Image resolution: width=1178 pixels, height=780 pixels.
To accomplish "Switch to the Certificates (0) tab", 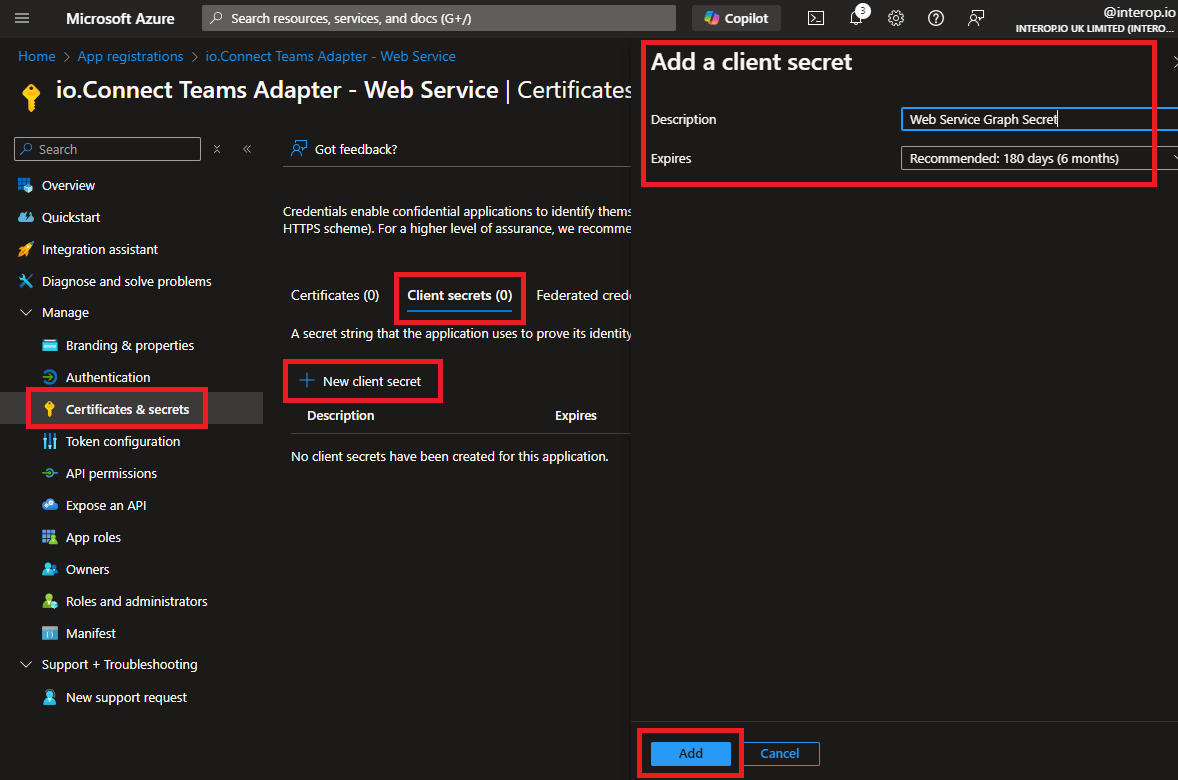I will tap(335, 295).
